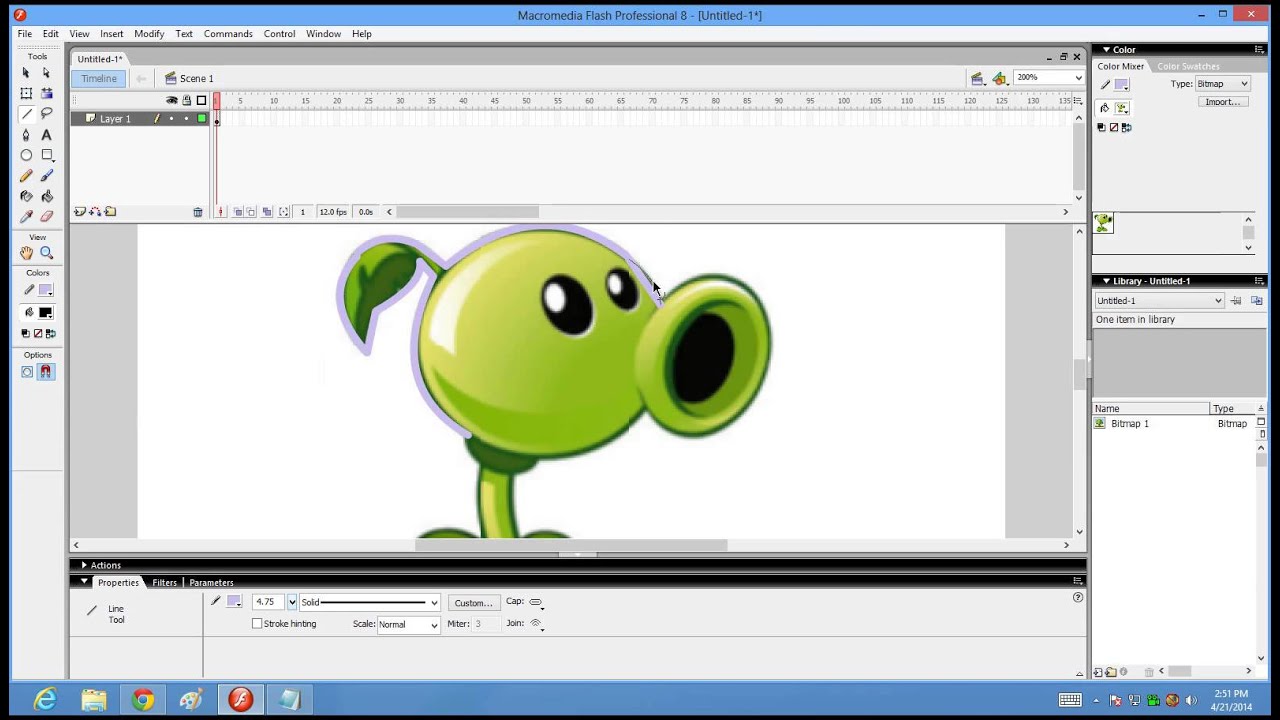Open the Scale Normal dropdown

coord(408,625)
